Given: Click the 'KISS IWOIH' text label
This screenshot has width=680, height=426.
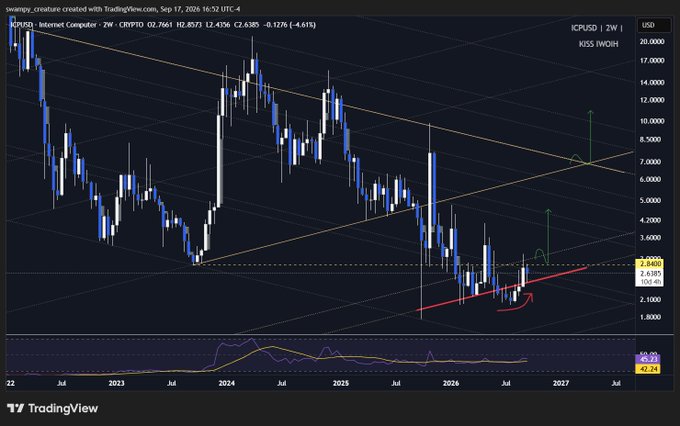Looking at the screenshot, I should (598, 44).
